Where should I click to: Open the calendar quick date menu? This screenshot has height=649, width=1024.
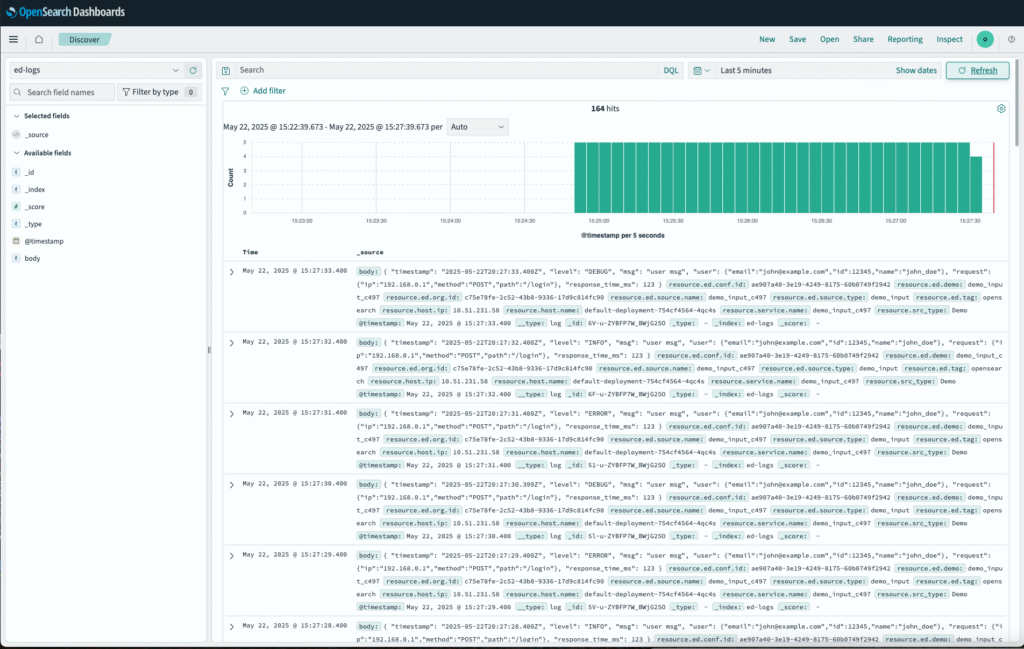[x=701, y=70]
